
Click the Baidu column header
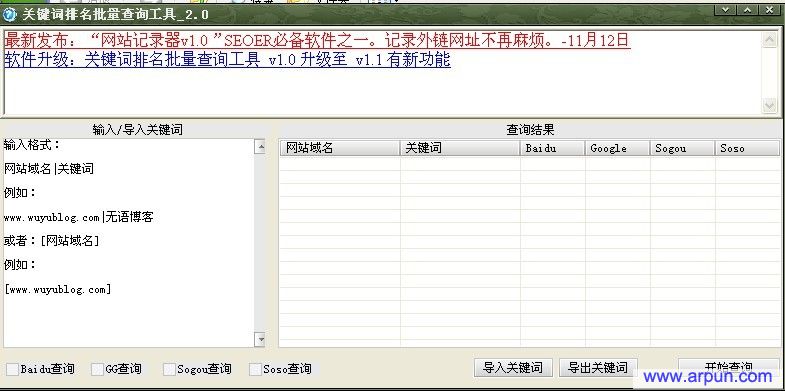[553, 148]
